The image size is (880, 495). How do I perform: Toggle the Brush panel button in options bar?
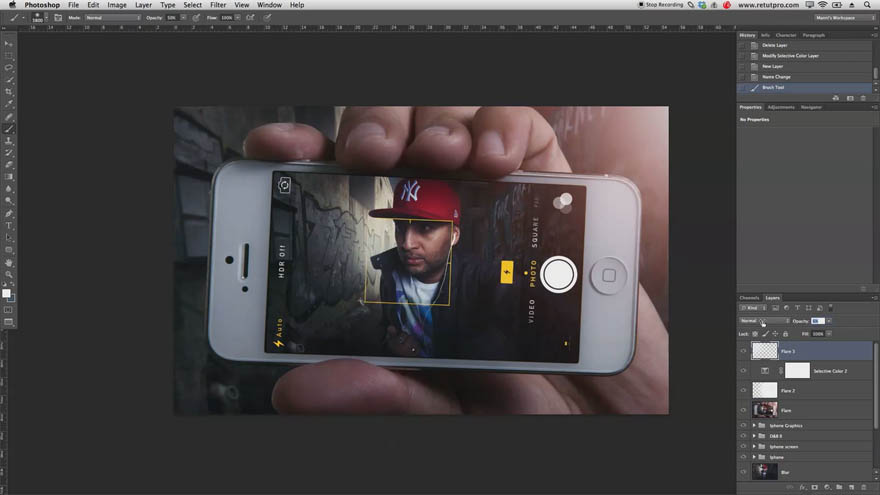click(58, 18)
